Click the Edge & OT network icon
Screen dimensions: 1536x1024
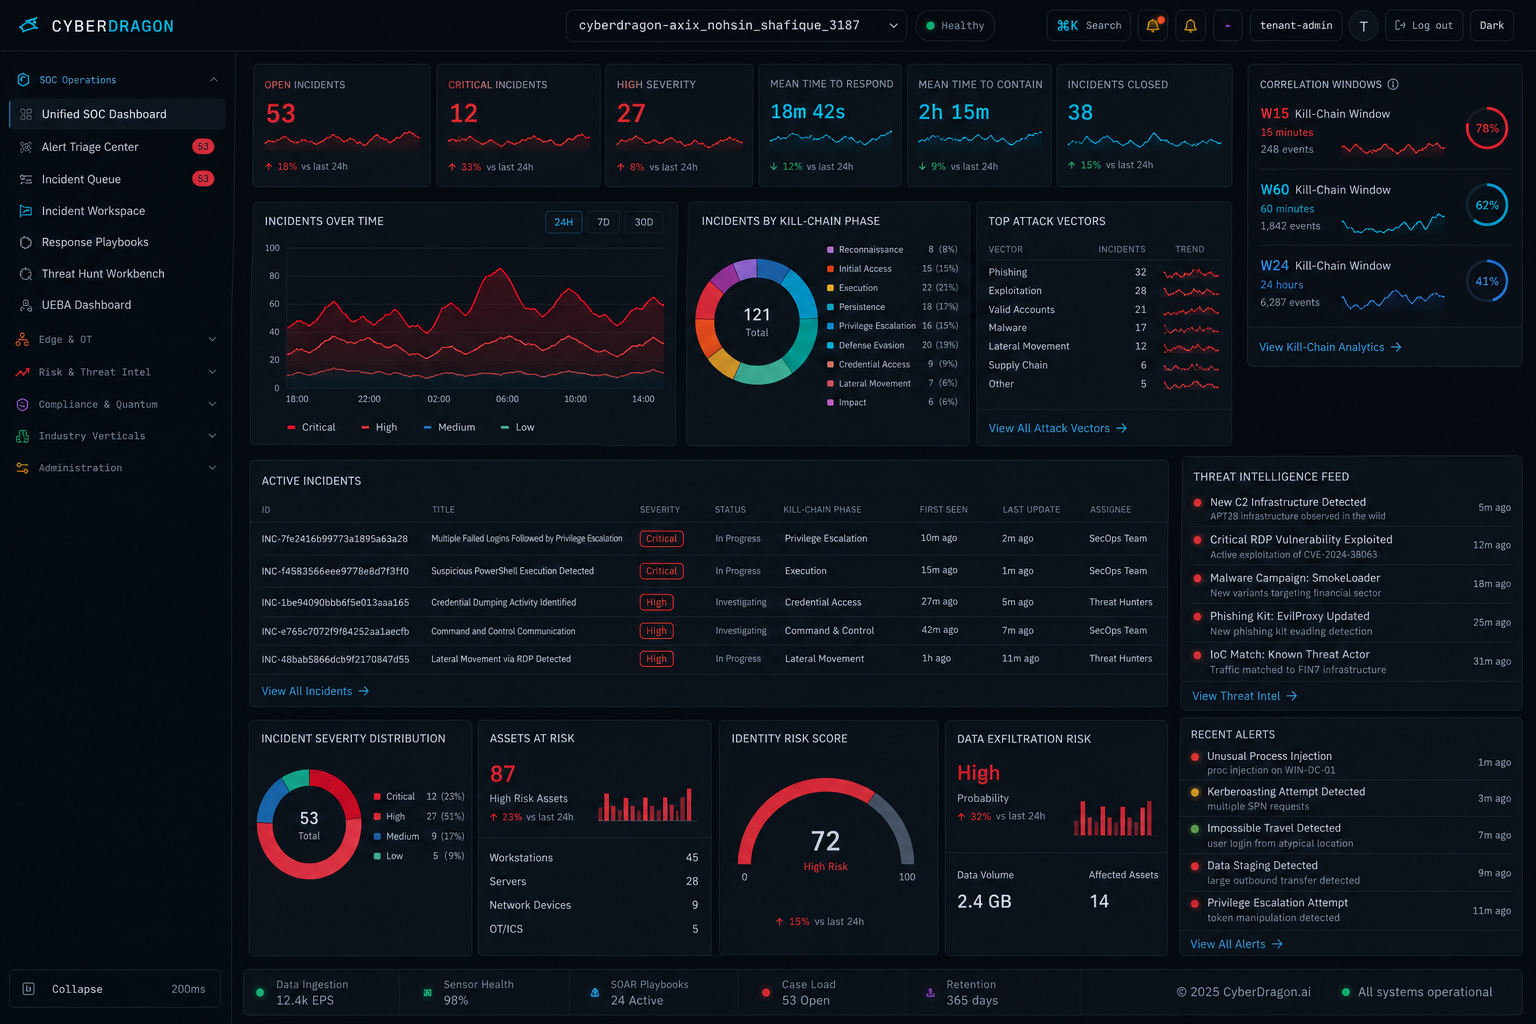tap(22, 340)
